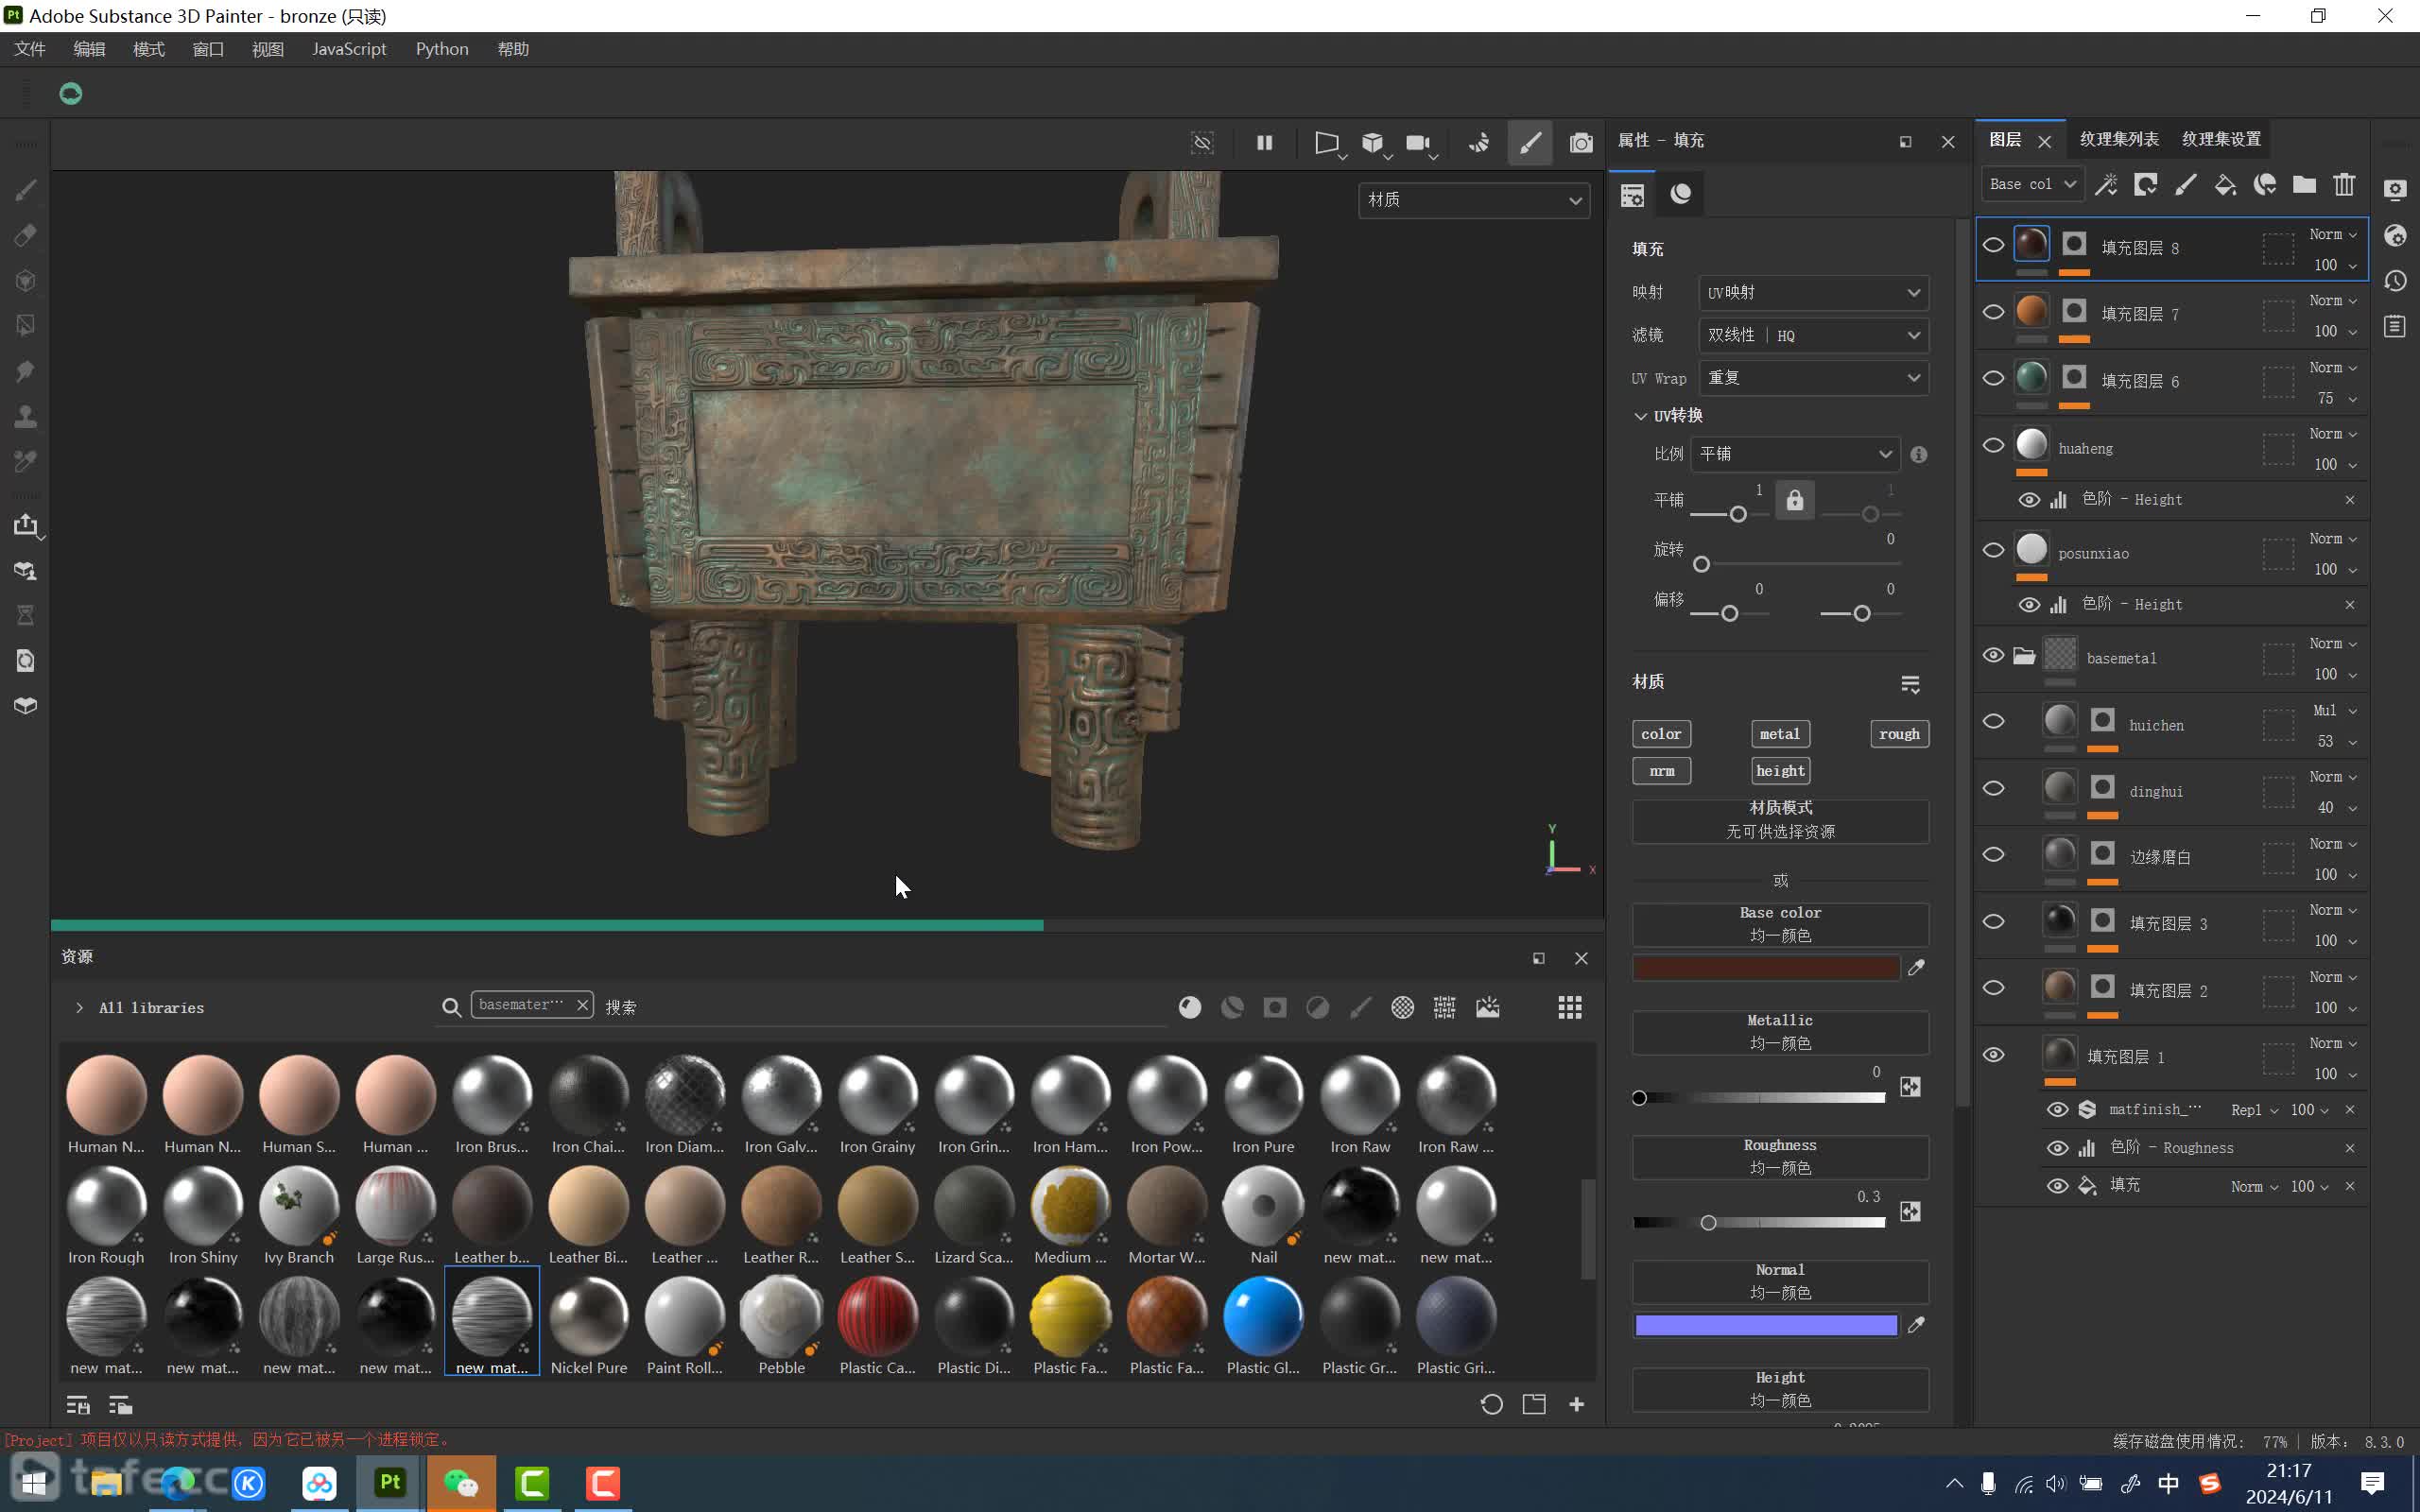Switch to the 纹理集列表 tab
Screen dimensions: 2420x1512
2118,139
